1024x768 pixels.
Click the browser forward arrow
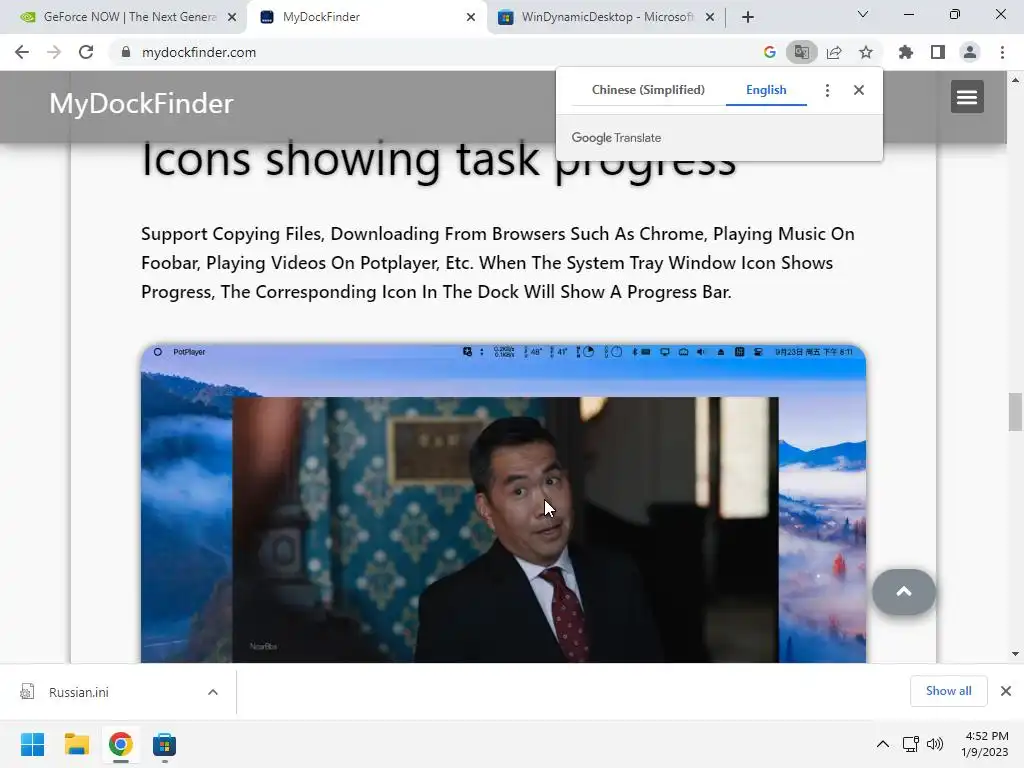click(x=54, y=52)
